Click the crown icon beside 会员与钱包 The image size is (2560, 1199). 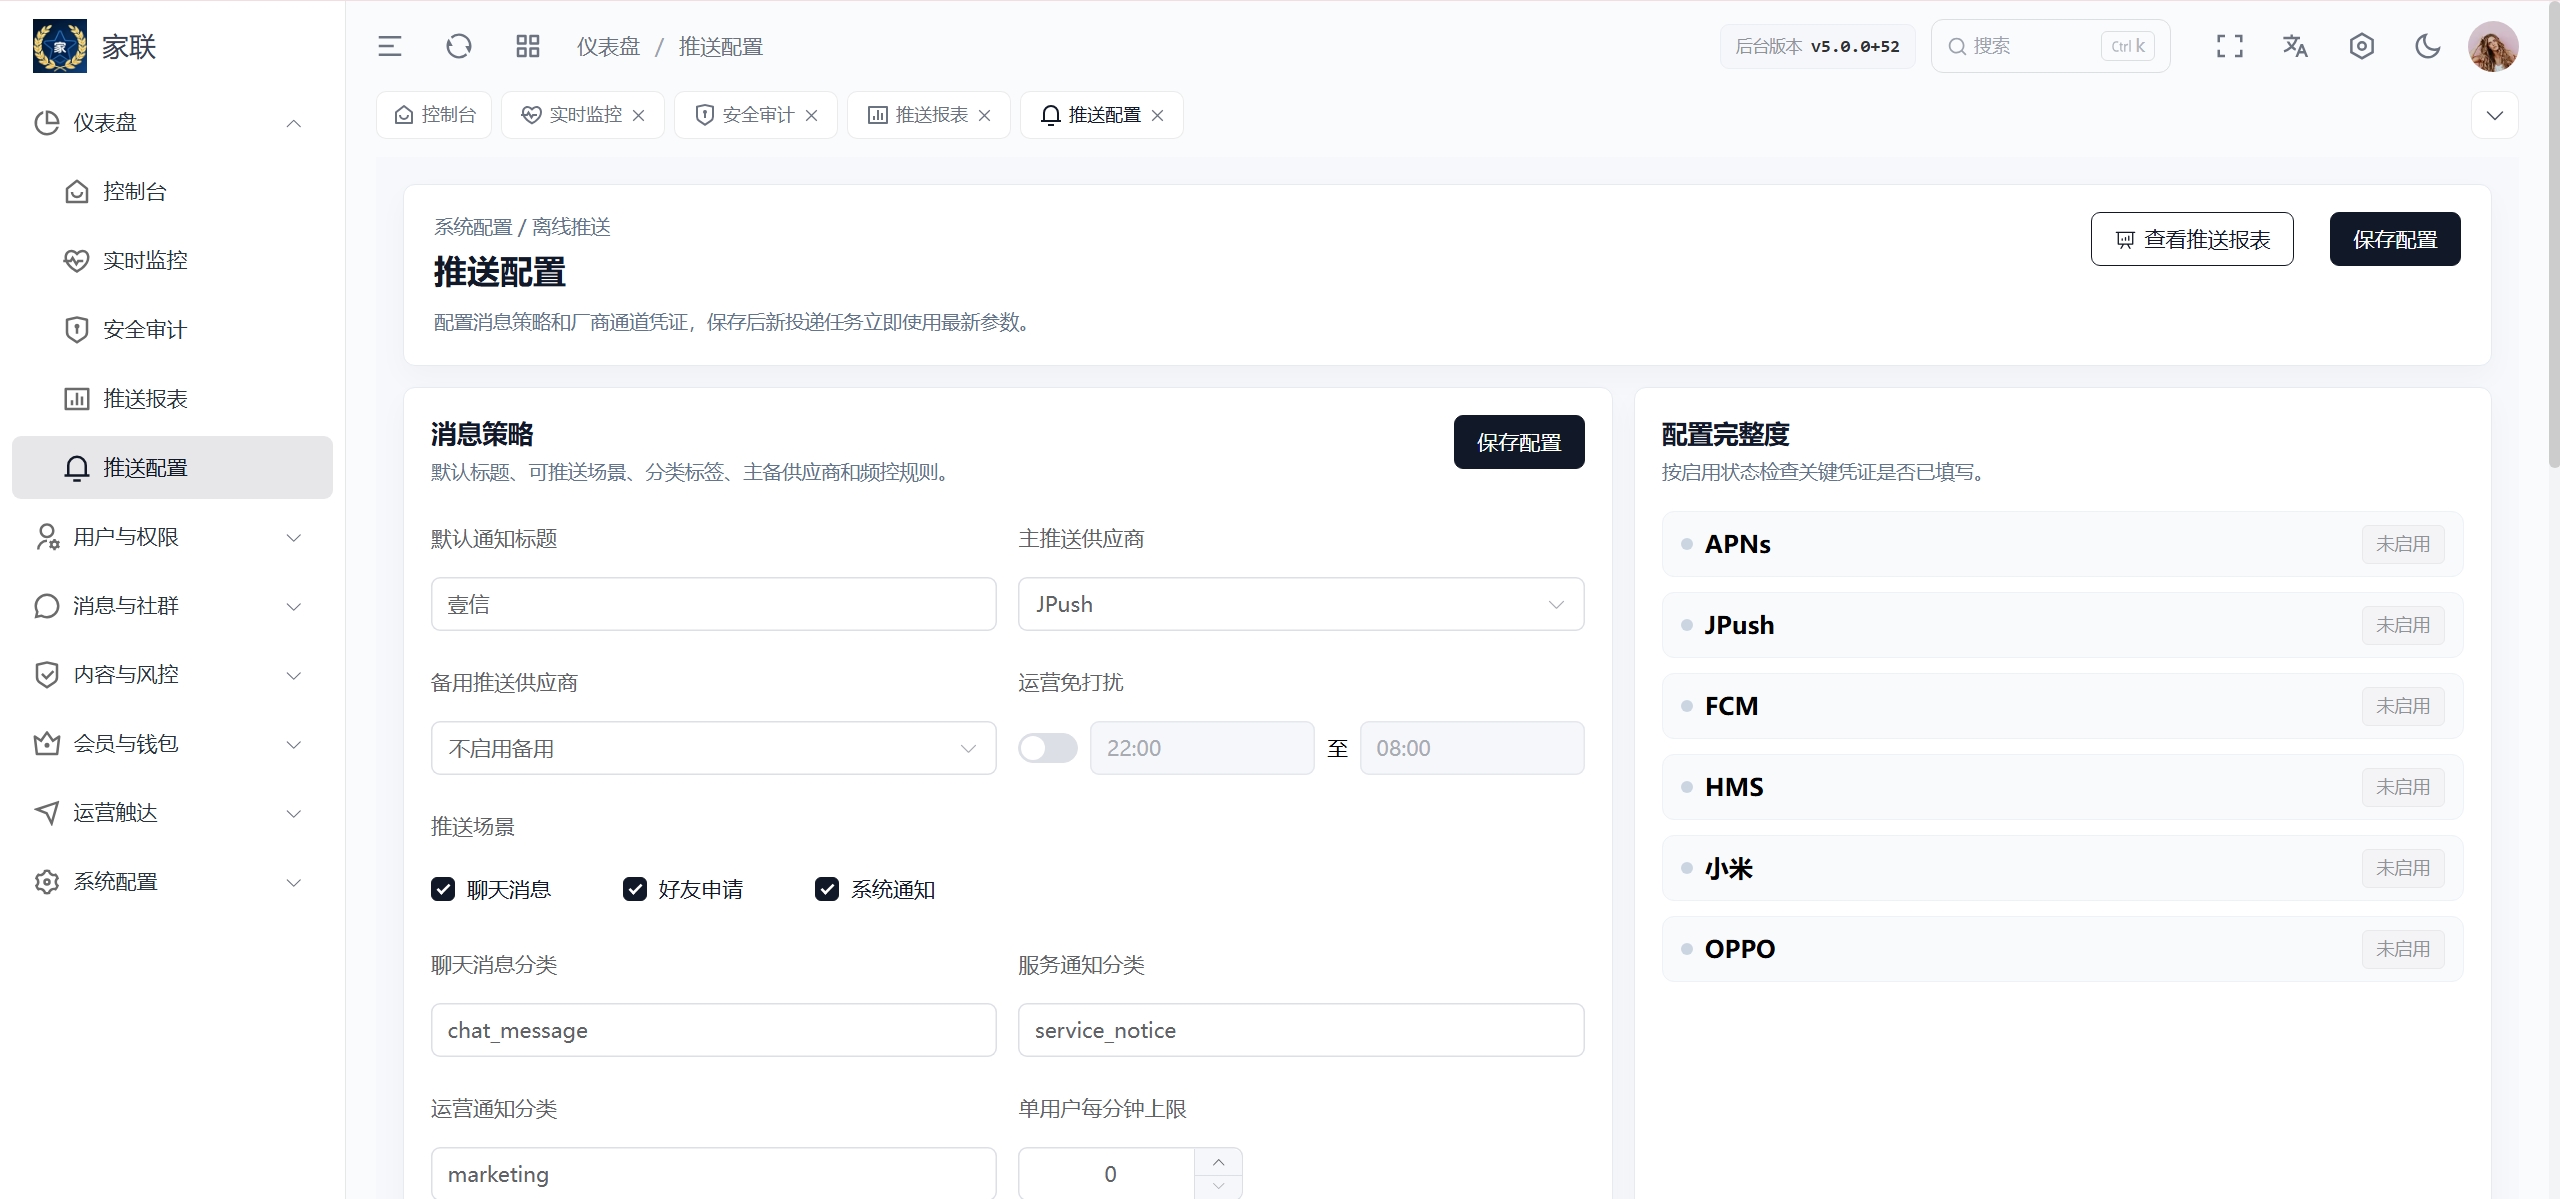coord(47,744)
